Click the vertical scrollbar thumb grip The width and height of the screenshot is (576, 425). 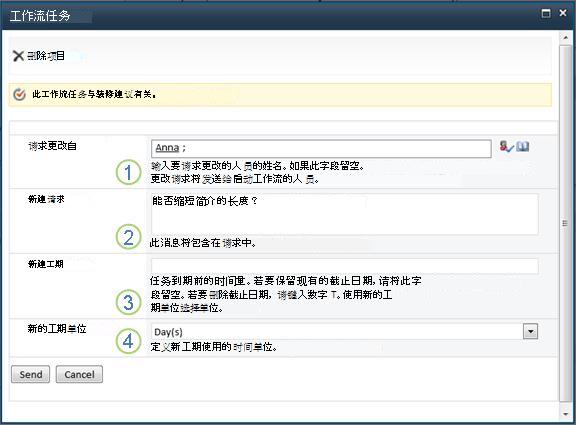(x=565, y=223)
